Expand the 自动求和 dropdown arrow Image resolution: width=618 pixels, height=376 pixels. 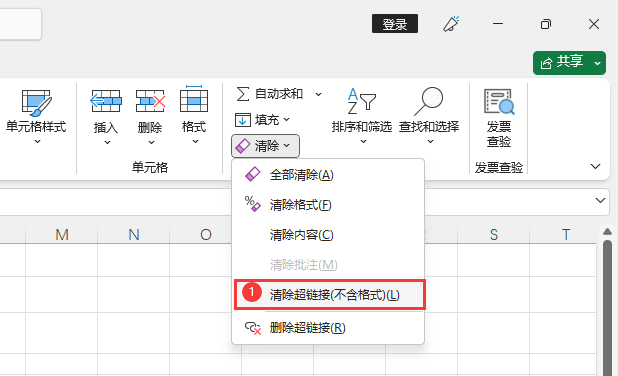[x=318, y=94]
